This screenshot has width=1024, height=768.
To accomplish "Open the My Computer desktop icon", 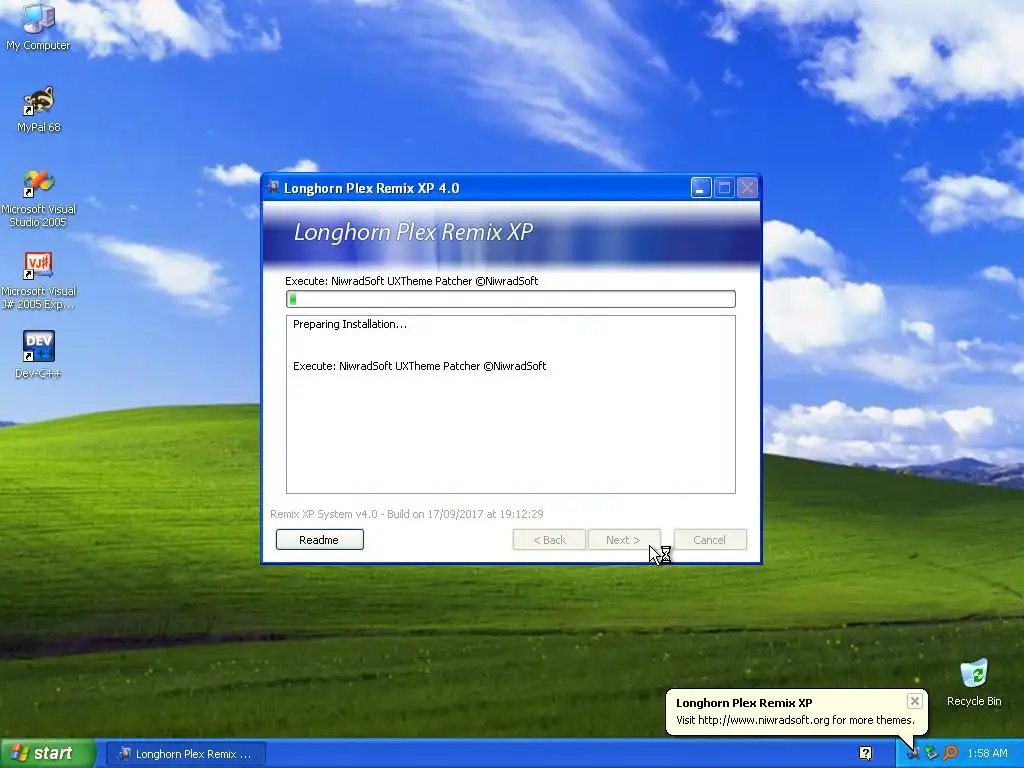I will 38,26.
